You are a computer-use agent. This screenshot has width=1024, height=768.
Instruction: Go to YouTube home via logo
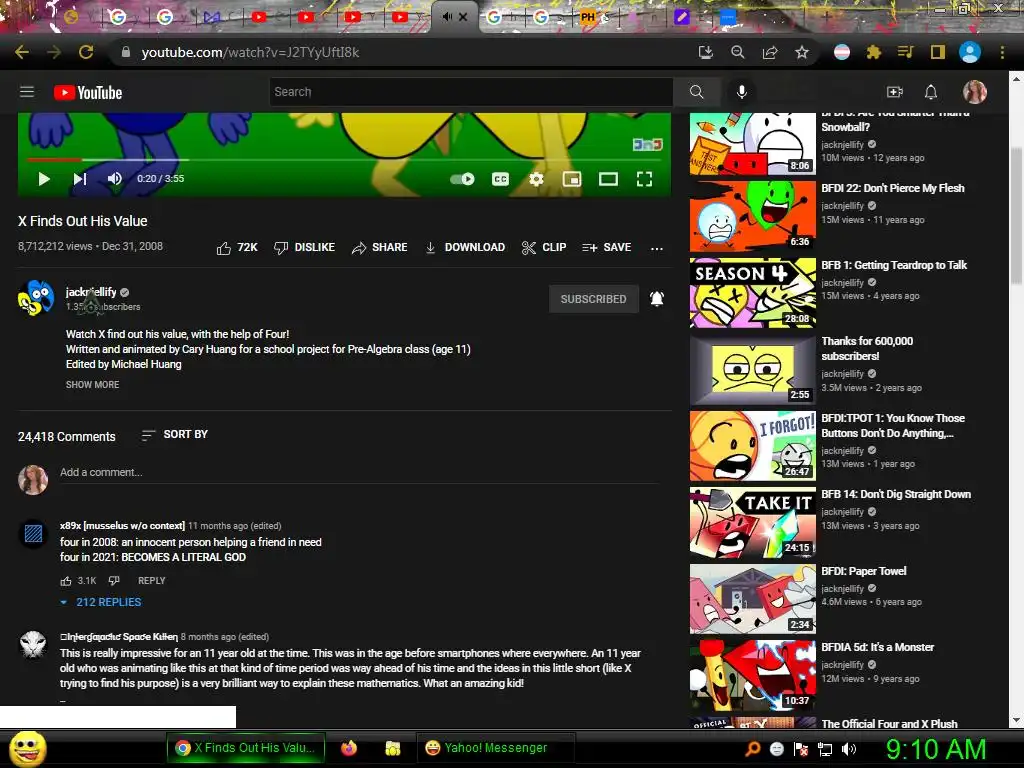click(88, 93)
